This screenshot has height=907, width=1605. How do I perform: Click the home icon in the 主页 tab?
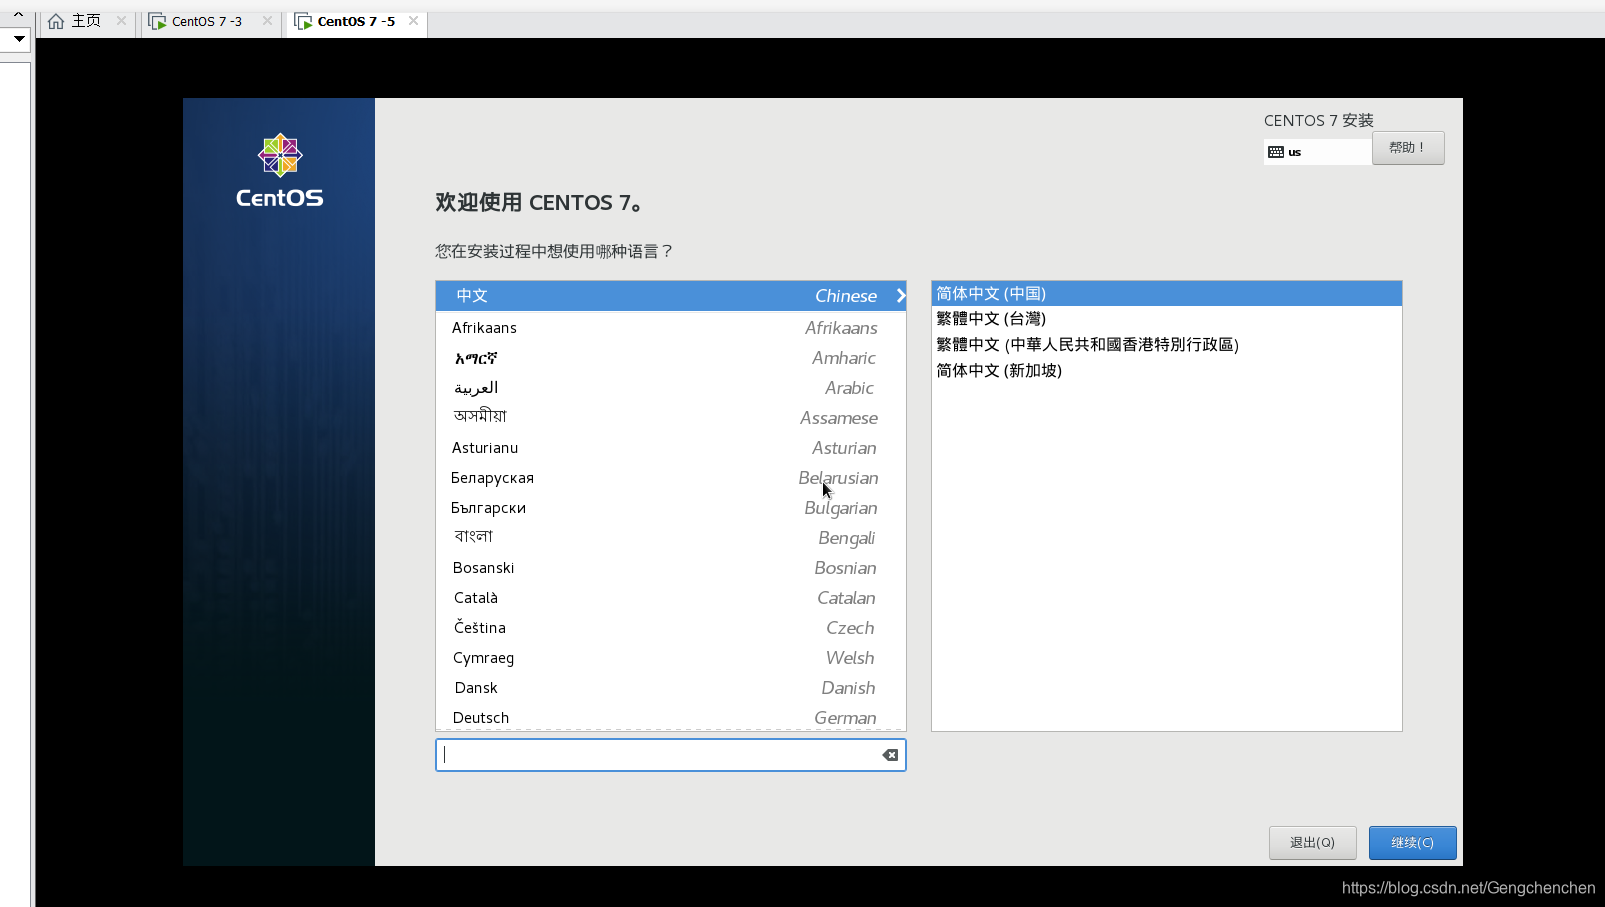56,21
